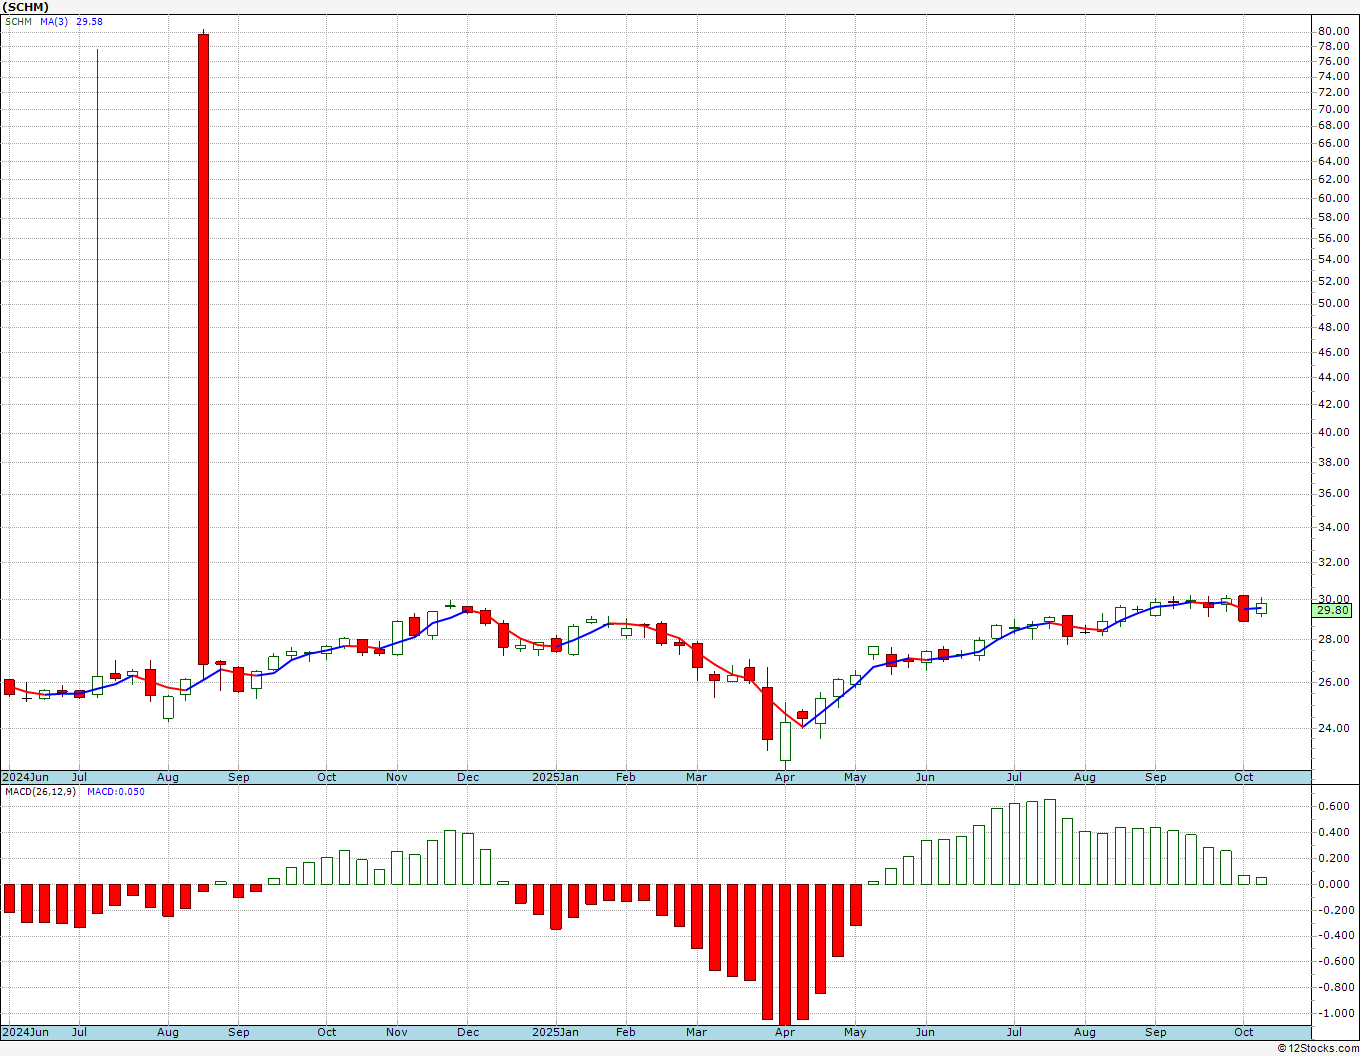Image resolution: width=1360 pixels, height=1056 pixels.
Task: Click the MA(3) indicator label
Action: click(x=54, y=22)
